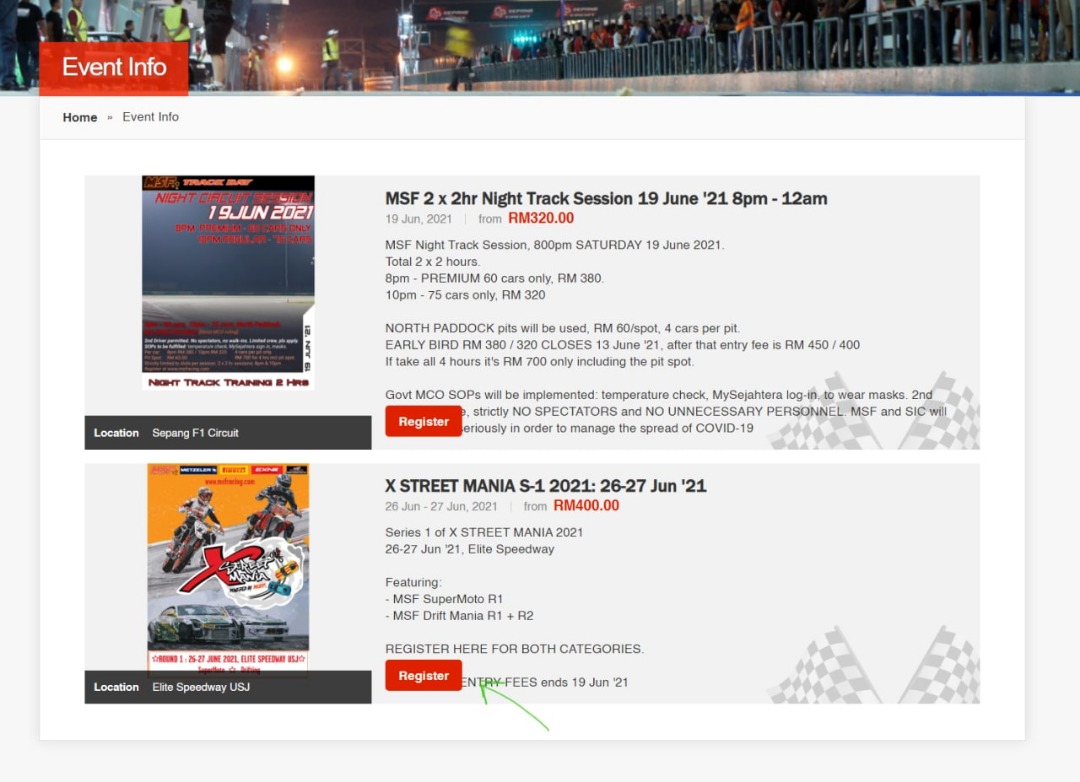Image resolution: width=1080 pixels, height=782 pixels.
Task: Click the Sepang F1 Circuit location text
Action: pos(195,433)
